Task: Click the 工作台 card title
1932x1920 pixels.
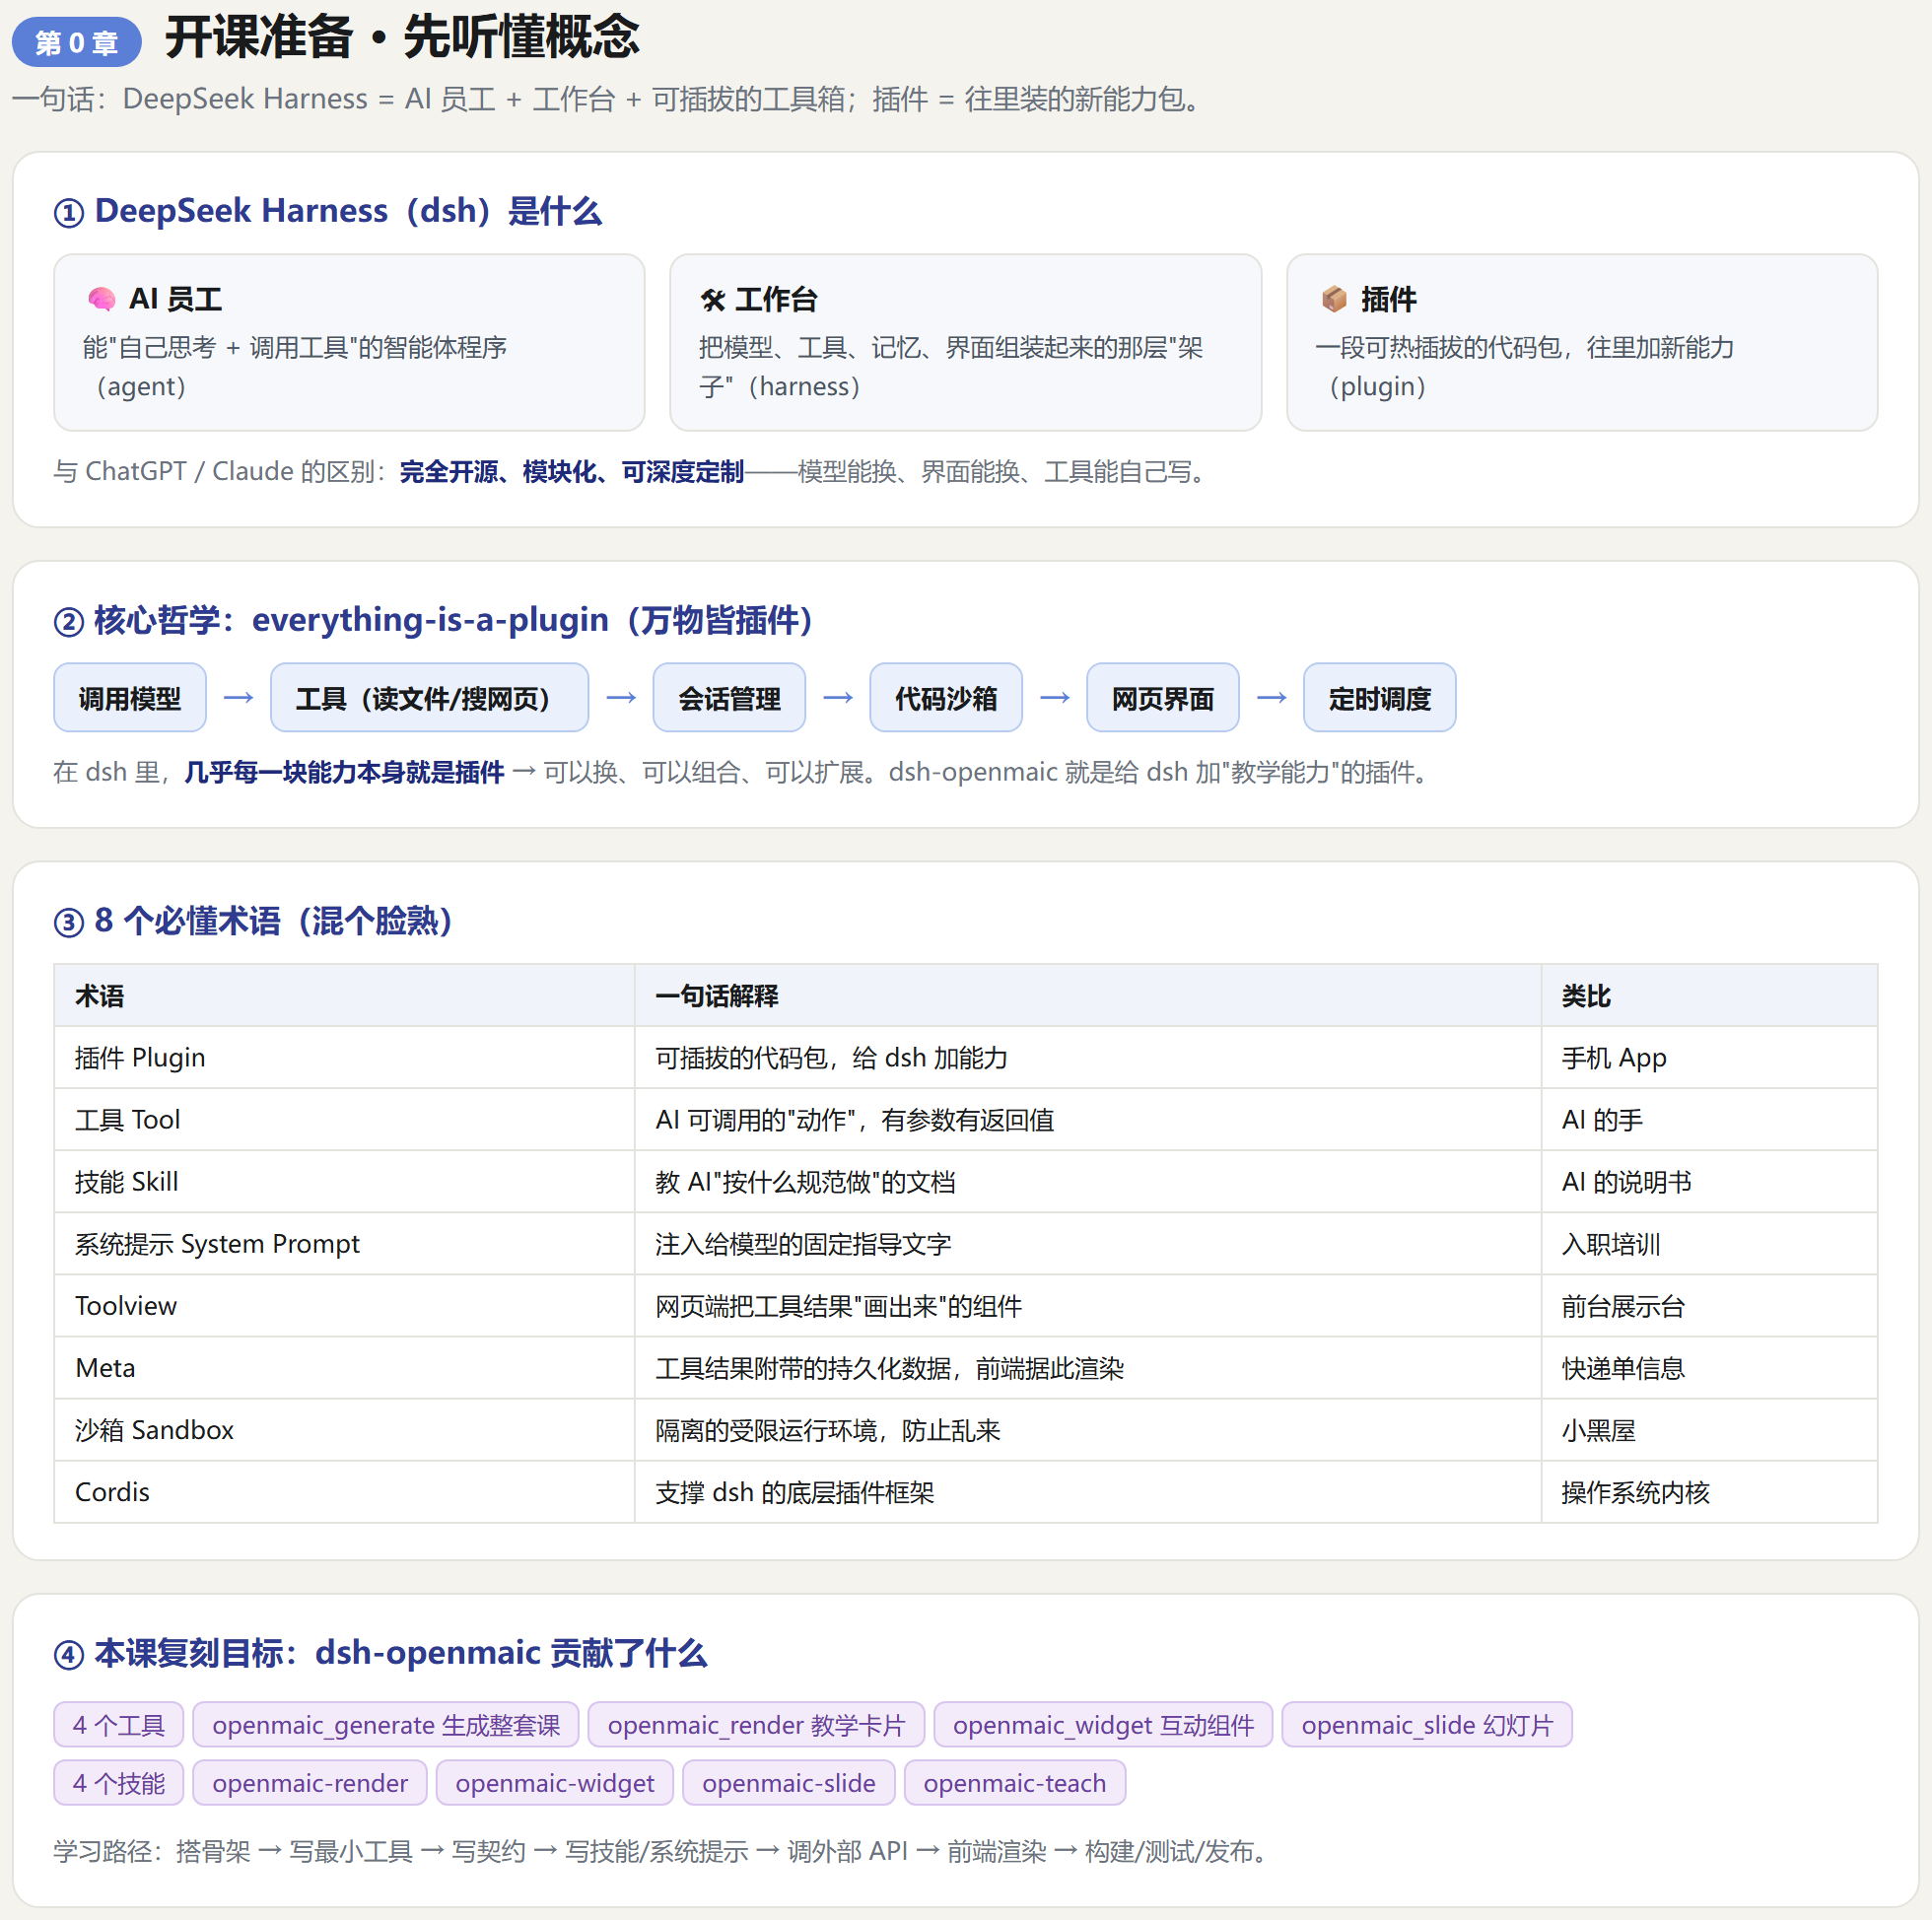Action: click(776, 299)
